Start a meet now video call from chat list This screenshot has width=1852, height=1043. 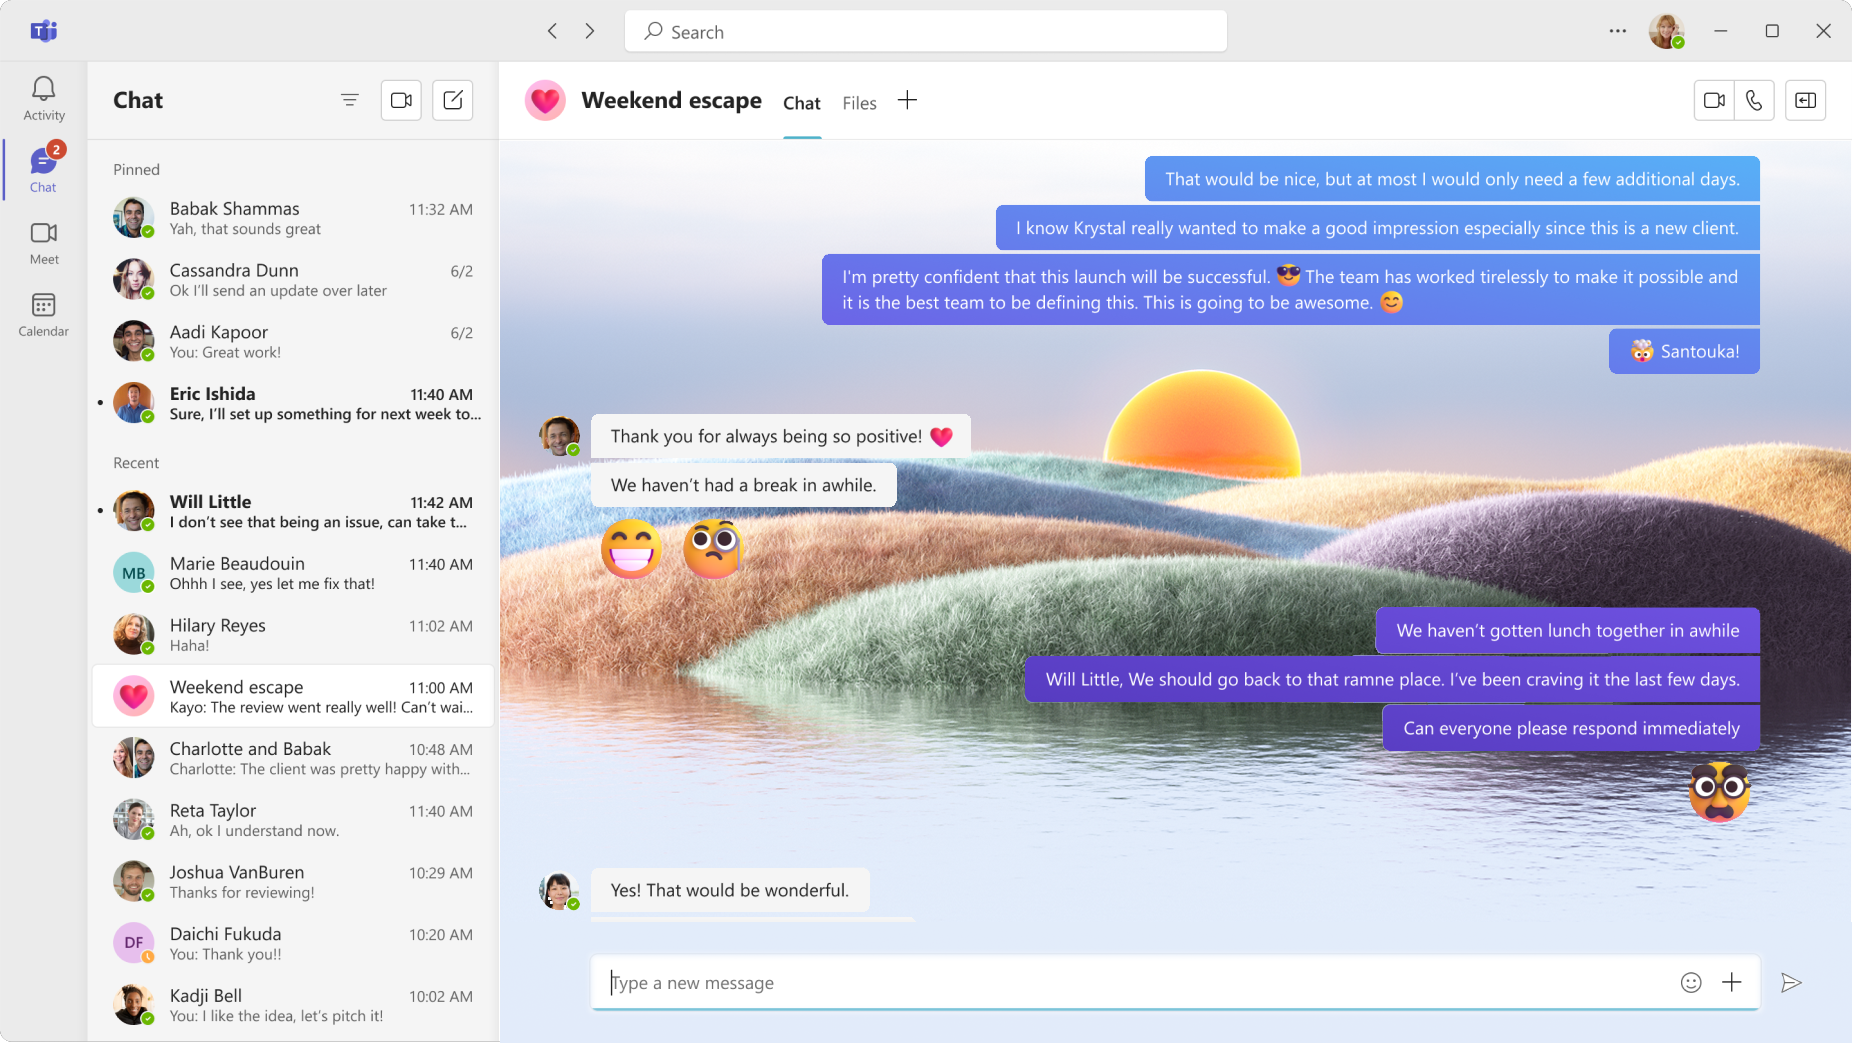pos(401,100)
